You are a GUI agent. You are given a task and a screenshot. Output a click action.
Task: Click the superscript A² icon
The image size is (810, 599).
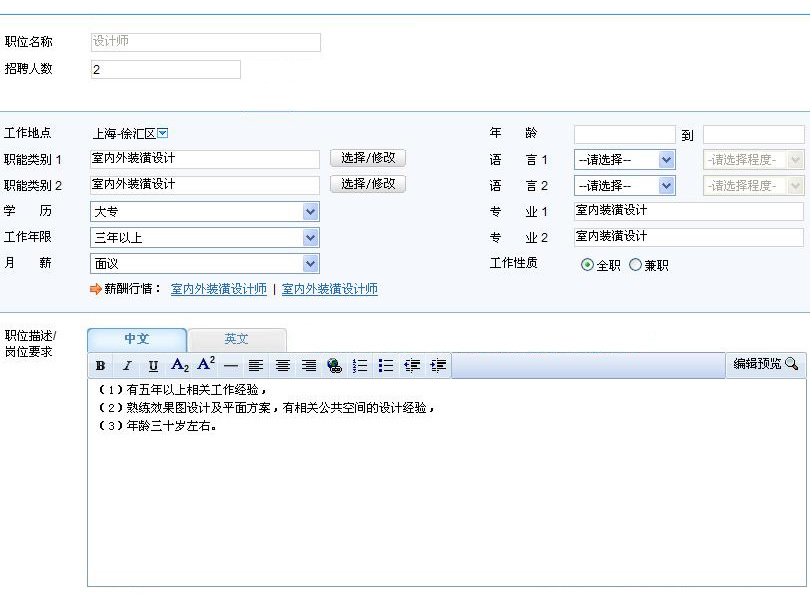coord(206,365)
